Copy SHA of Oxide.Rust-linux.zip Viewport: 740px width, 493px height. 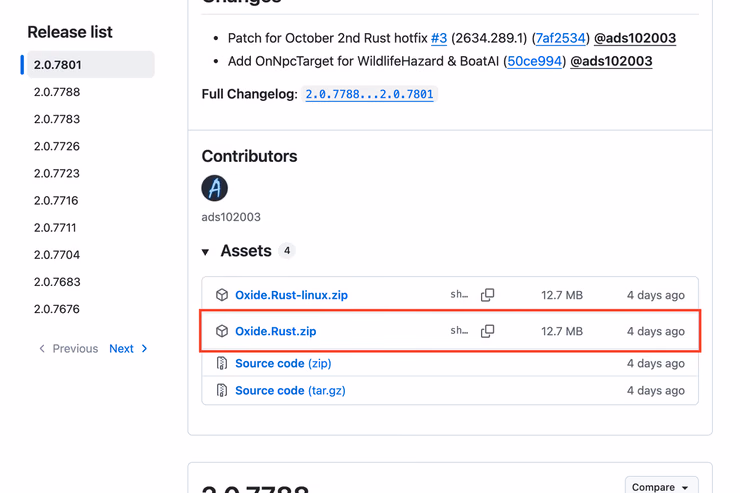tap(488, 295)
